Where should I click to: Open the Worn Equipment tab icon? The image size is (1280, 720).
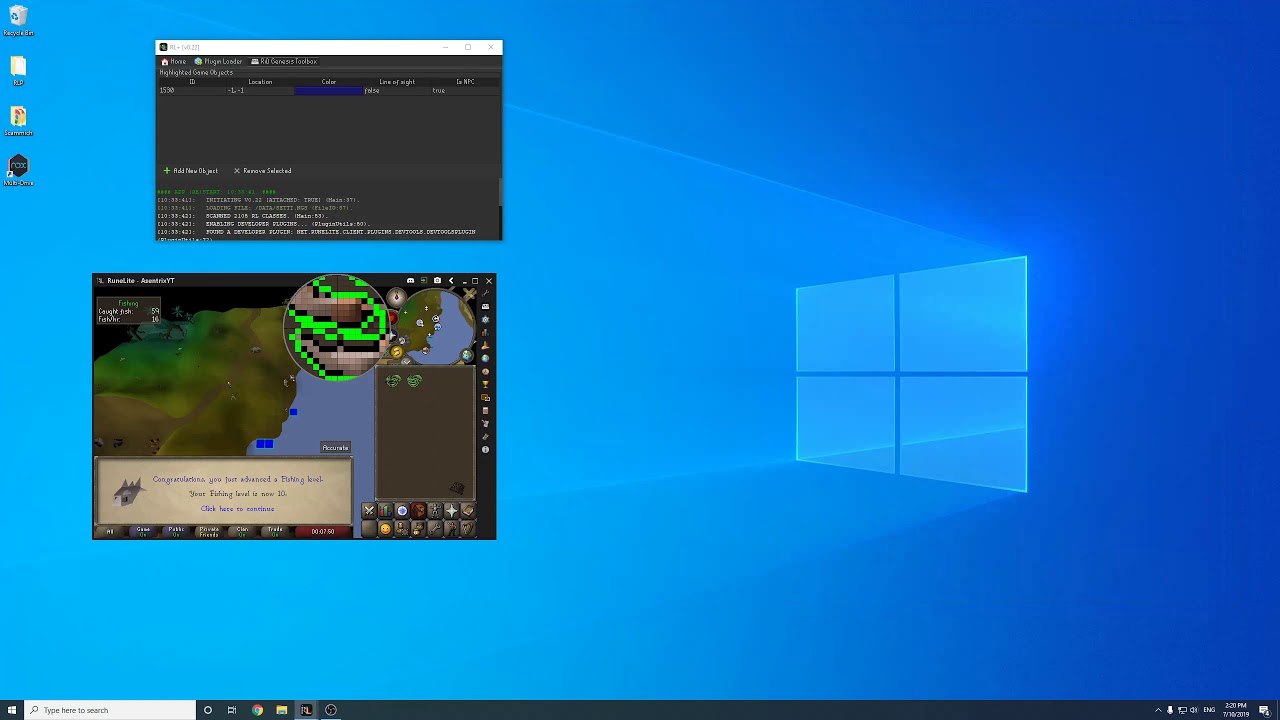coord(435,510)
